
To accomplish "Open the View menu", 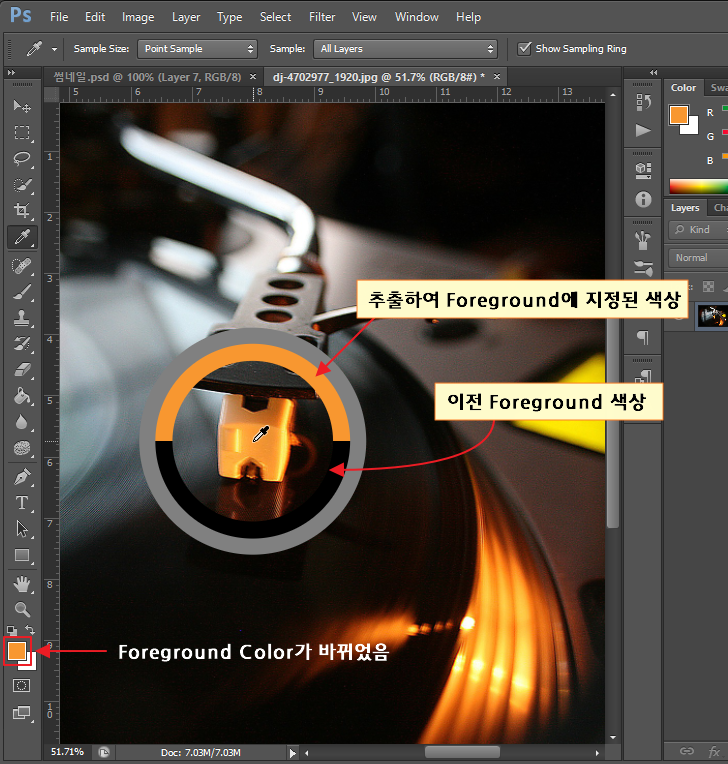I will 364,17.
